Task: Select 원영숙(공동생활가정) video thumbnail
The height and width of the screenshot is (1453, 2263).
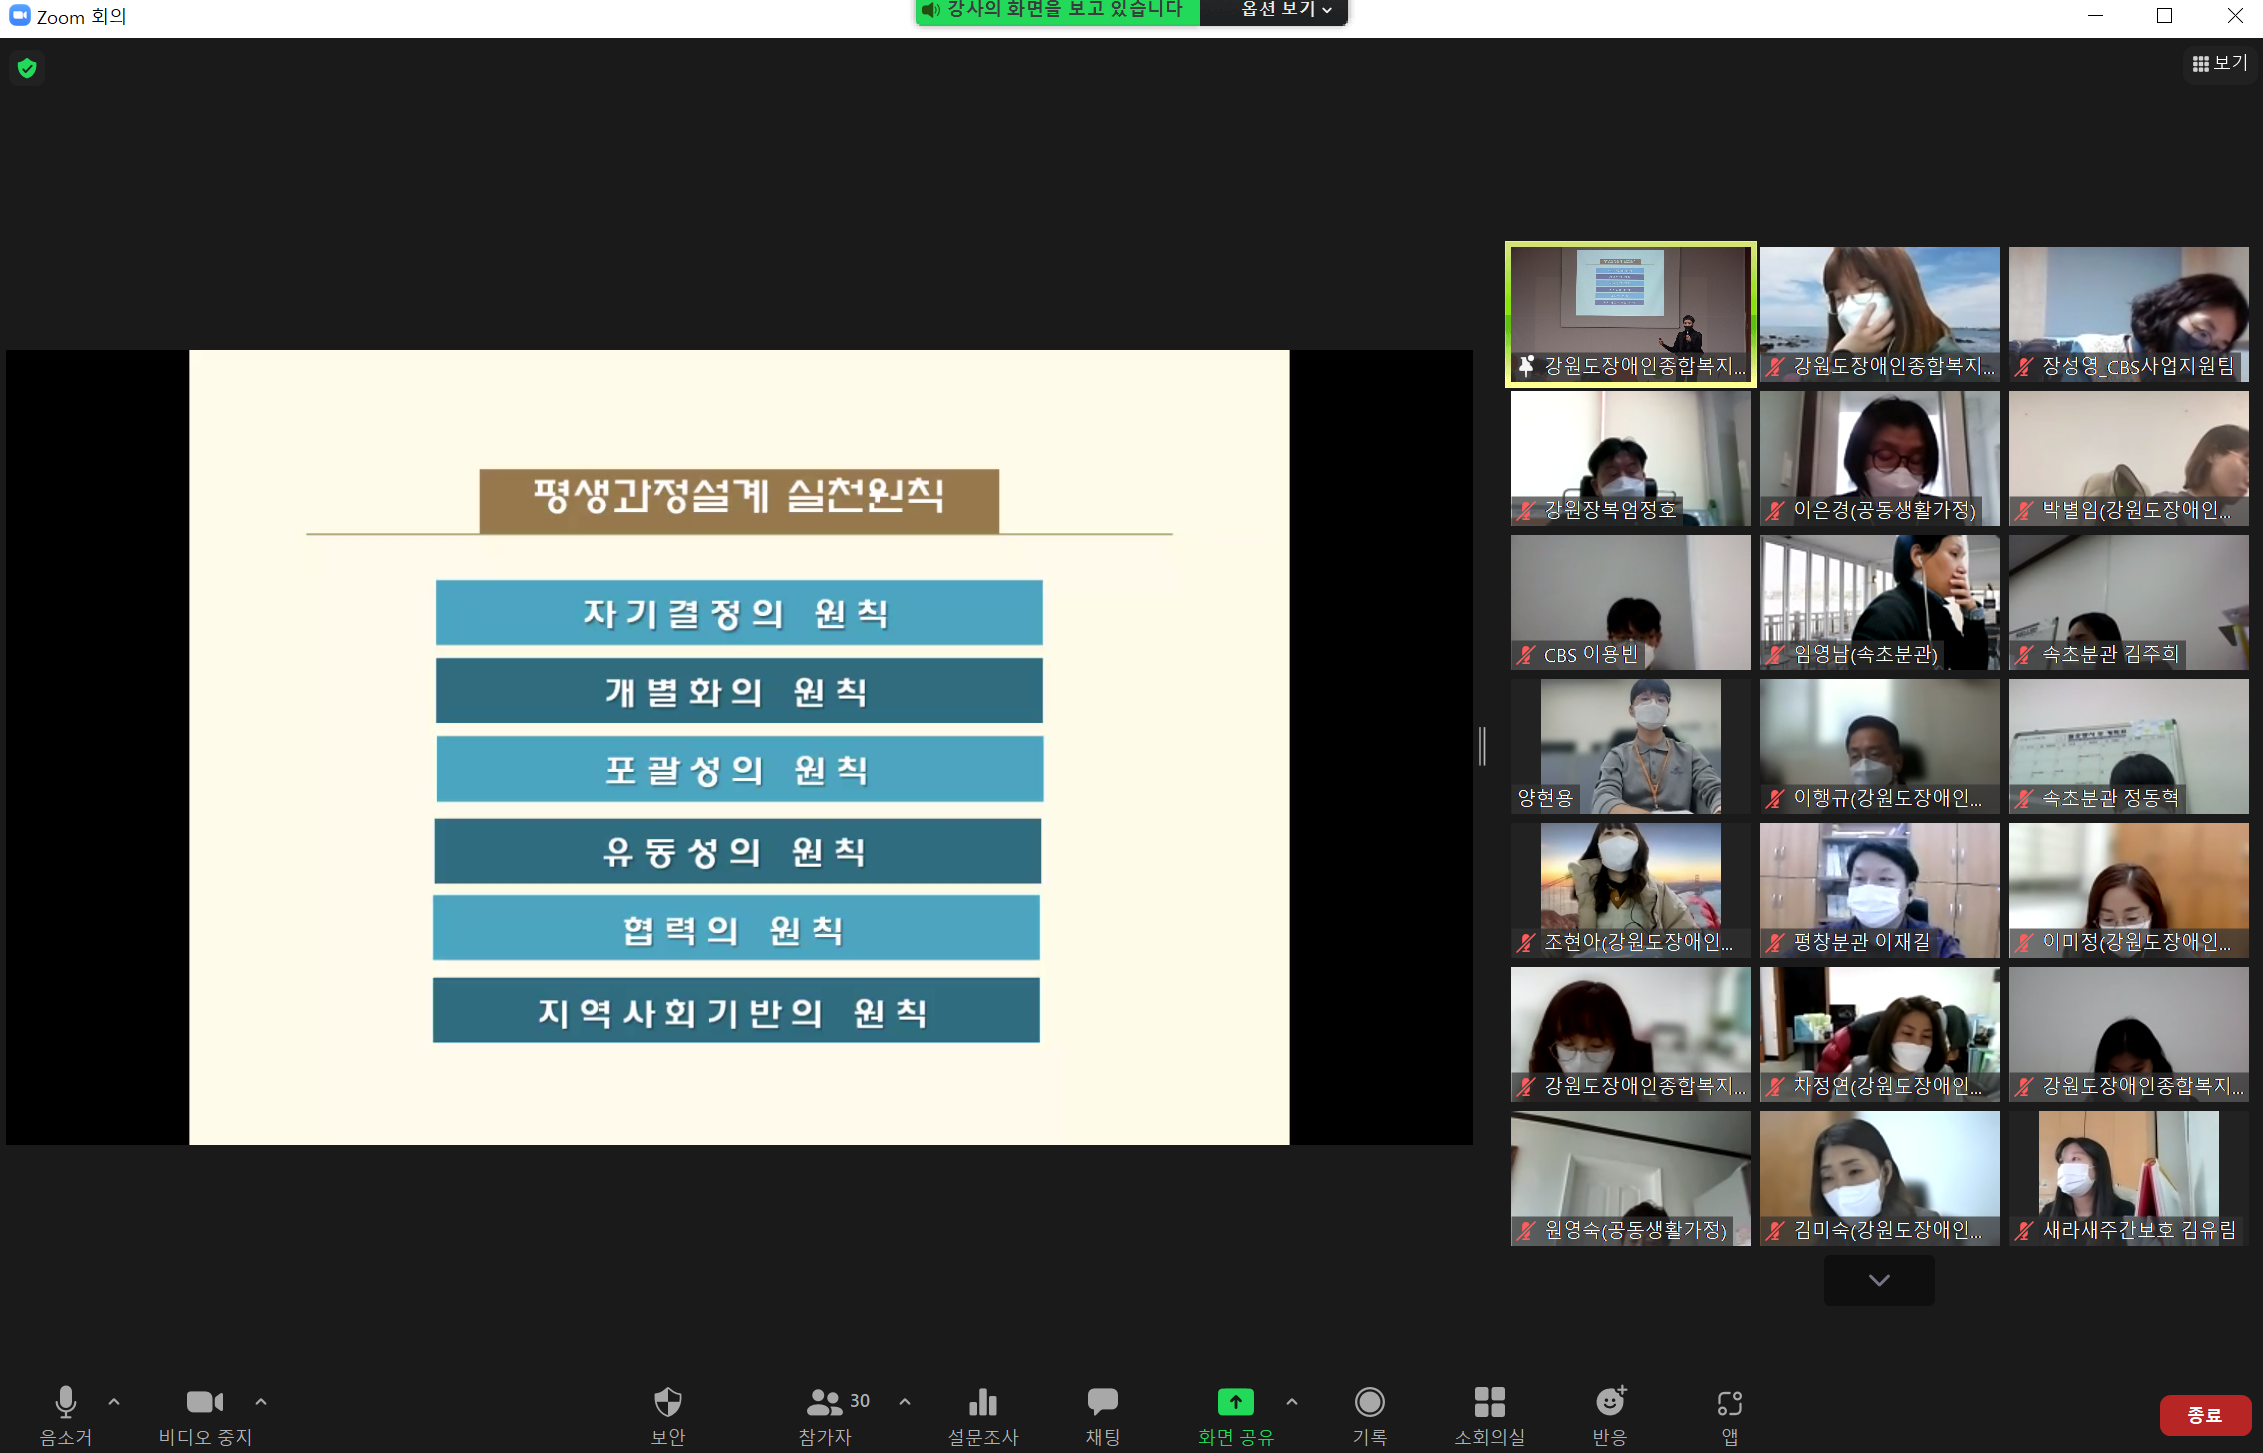Action: click(x=1631, y=1178)
